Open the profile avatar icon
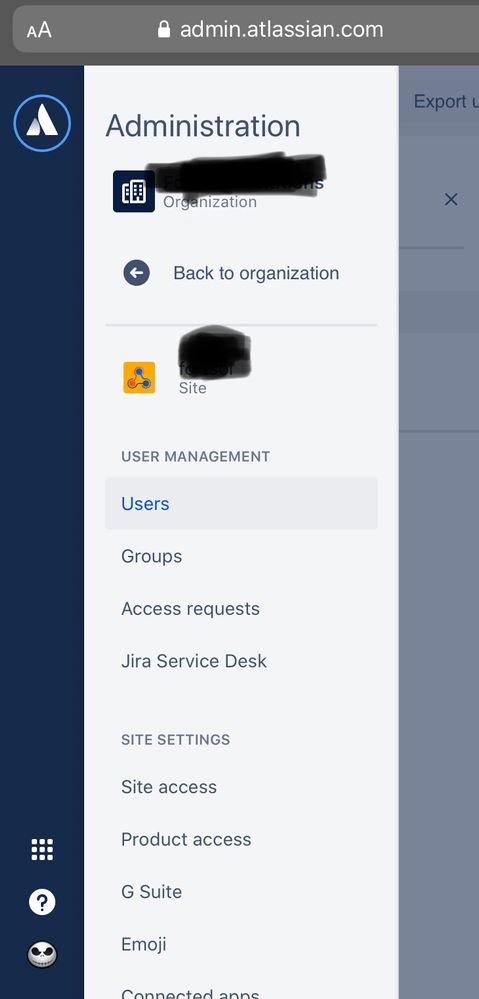 [42, 954]
